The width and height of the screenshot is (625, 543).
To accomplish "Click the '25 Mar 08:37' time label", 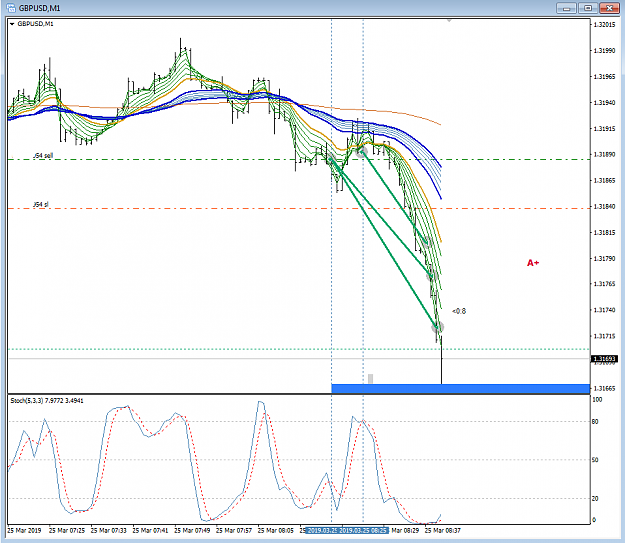I will [442, 530].
